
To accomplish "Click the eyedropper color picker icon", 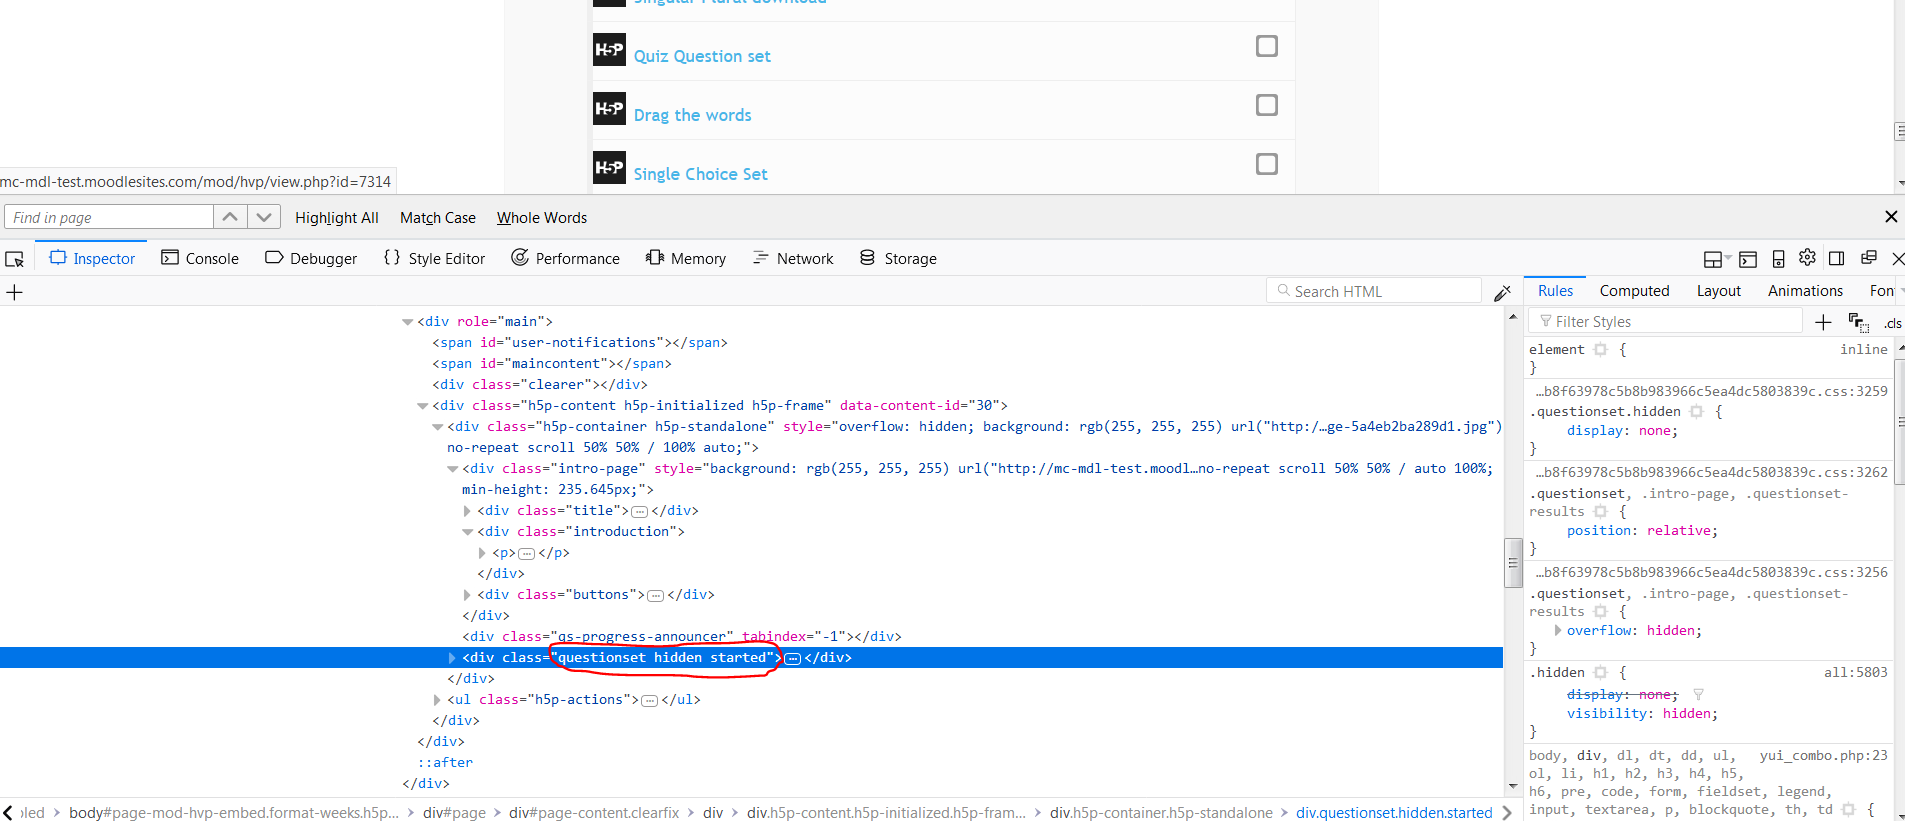I will (x=1502, y=292).
